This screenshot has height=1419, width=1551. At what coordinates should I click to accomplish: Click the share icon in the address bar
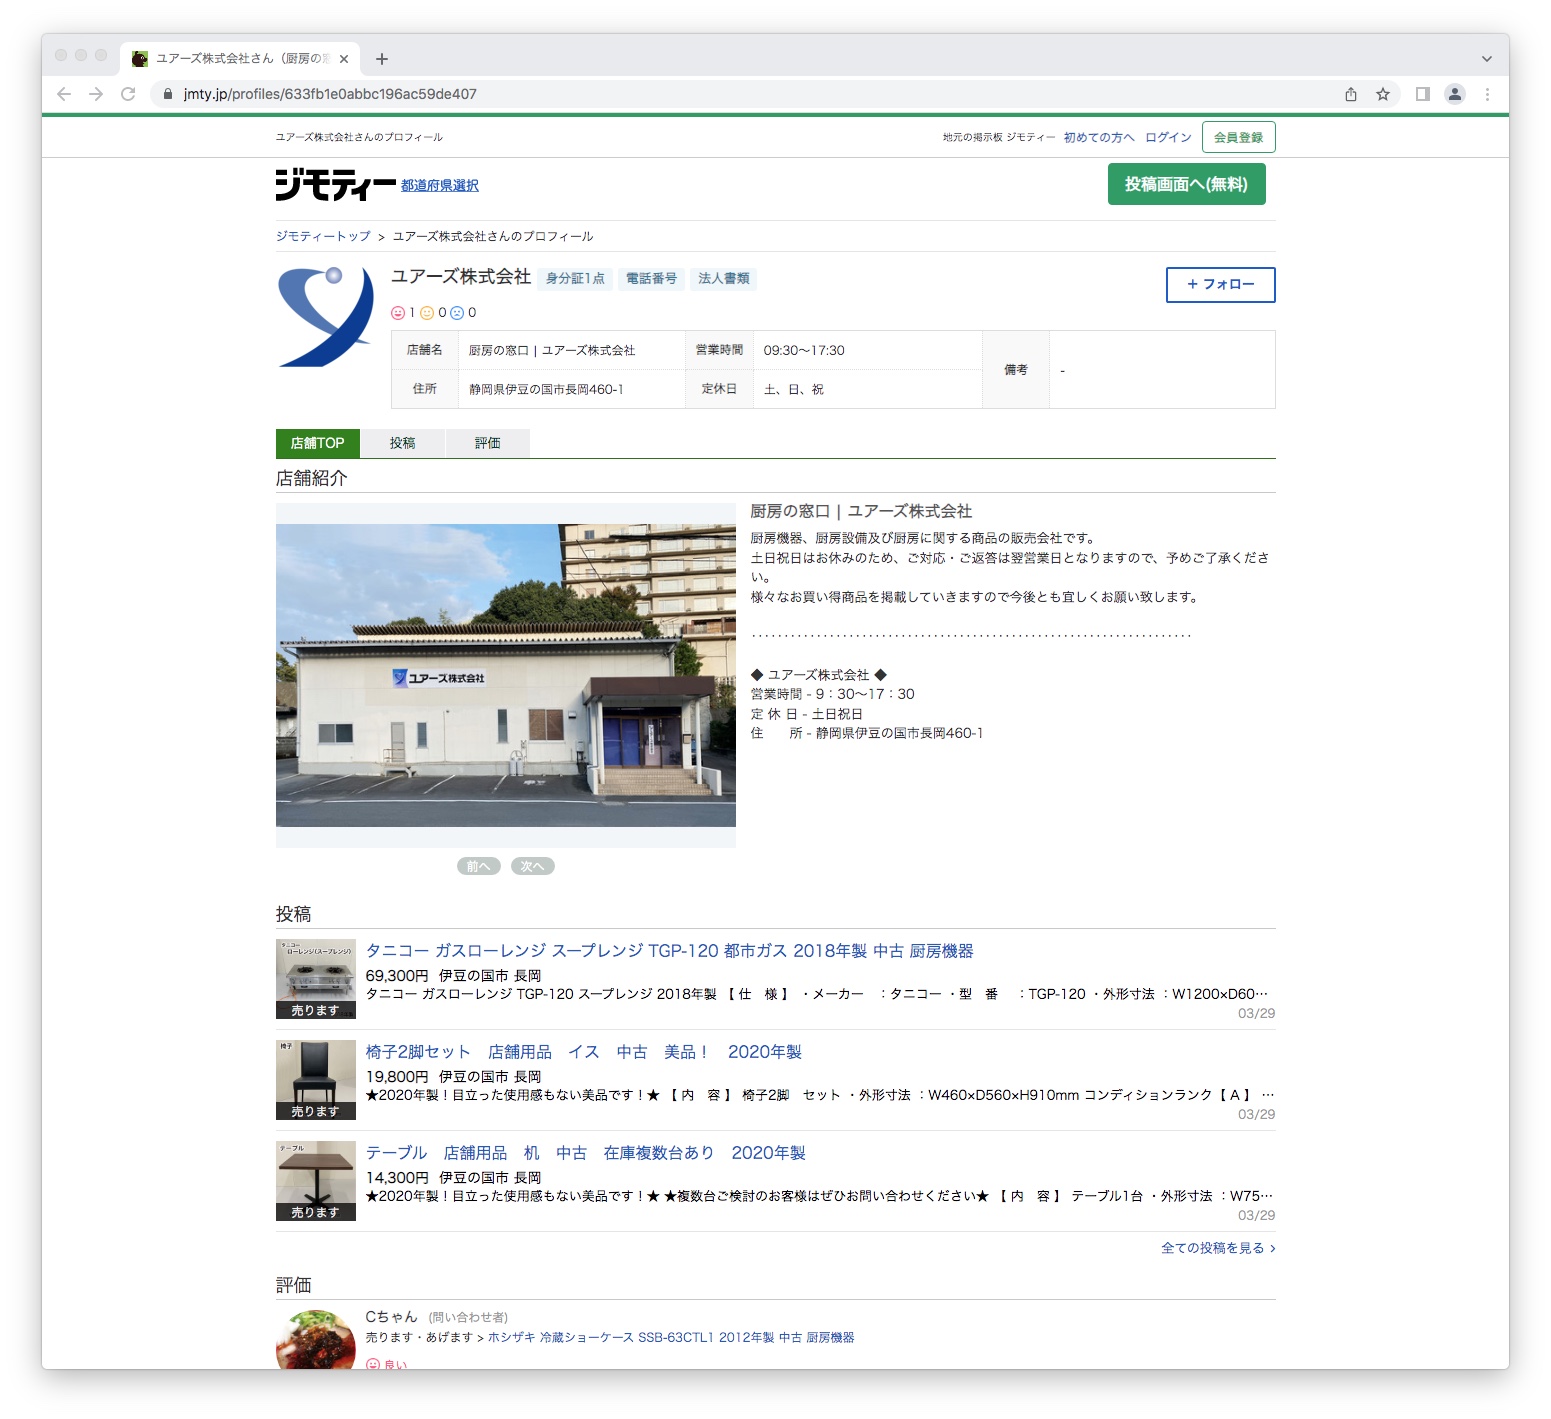click(1351, 94)
